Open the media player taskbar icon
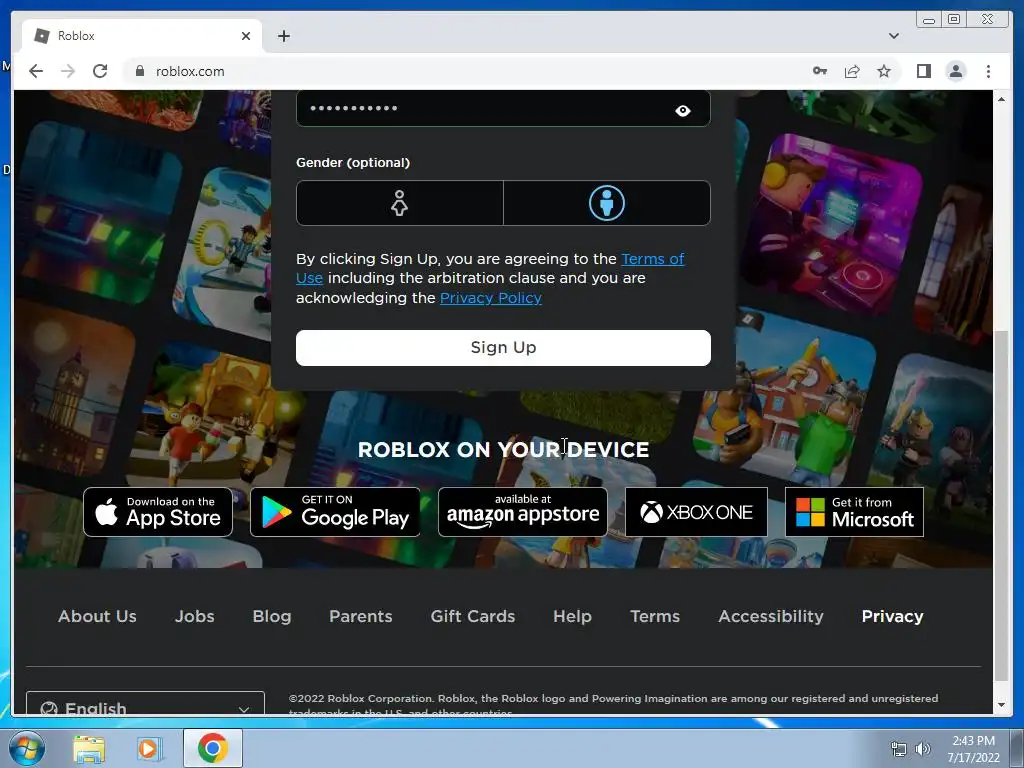1024x768 pixels. coord(148,748)
